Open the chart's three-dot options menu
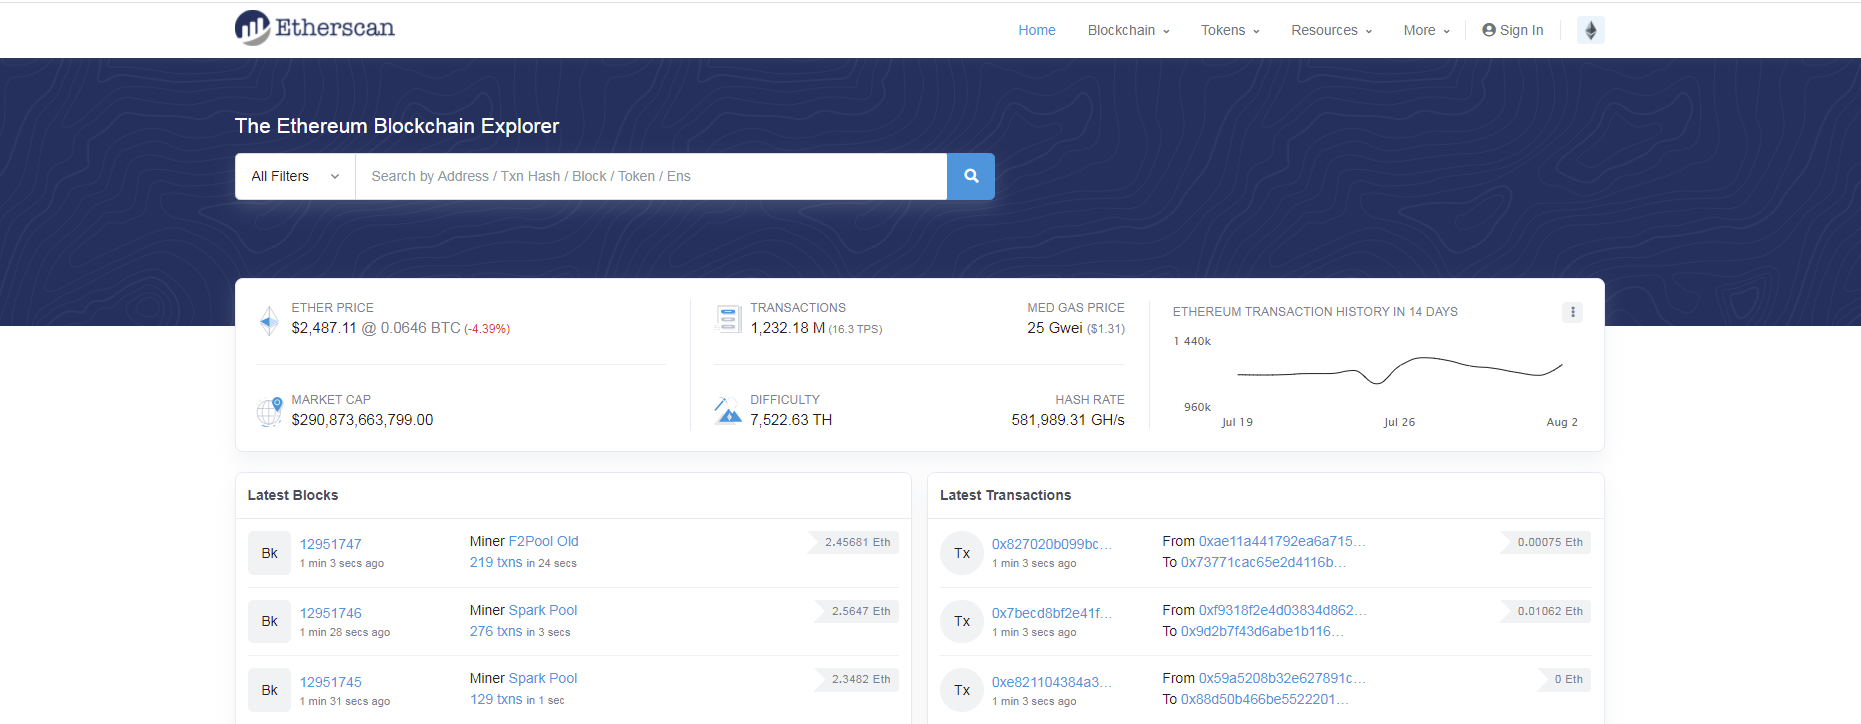Image resolution: width=1861 pixels, height=724 pixels. 1572,312
